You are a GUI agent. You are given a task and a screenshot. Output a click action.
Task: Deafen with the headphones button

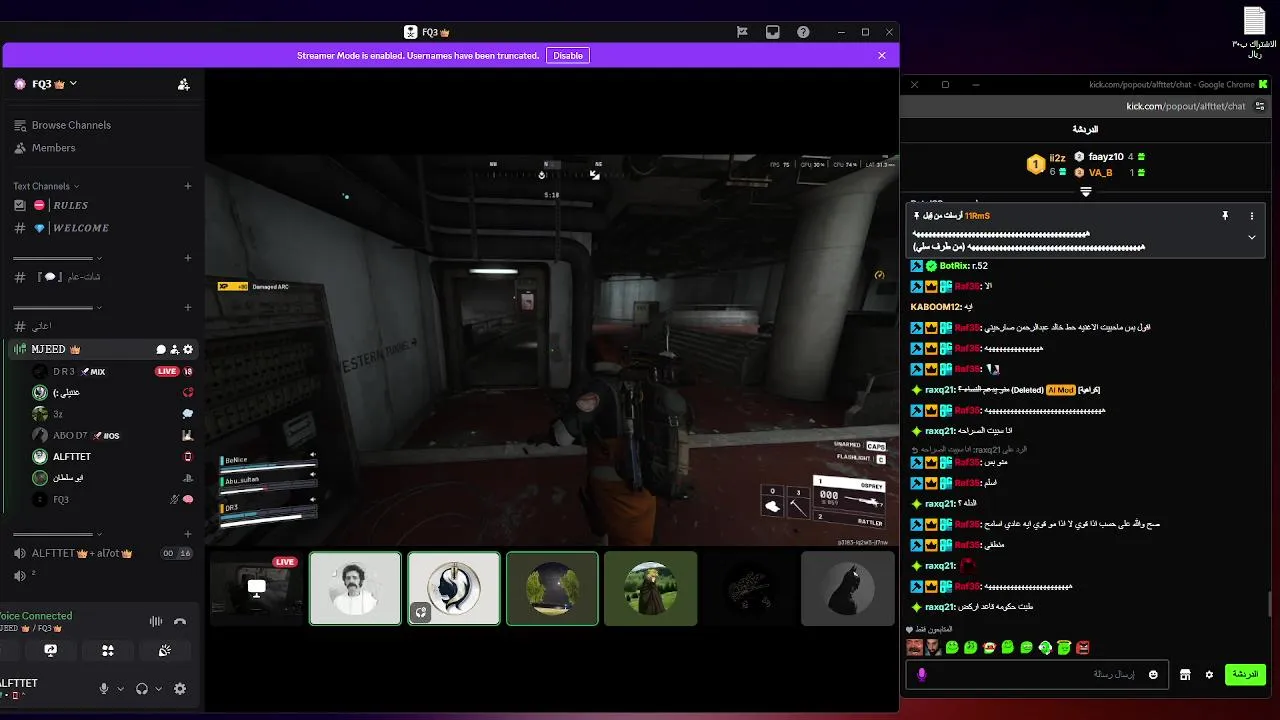pos(142,689)
